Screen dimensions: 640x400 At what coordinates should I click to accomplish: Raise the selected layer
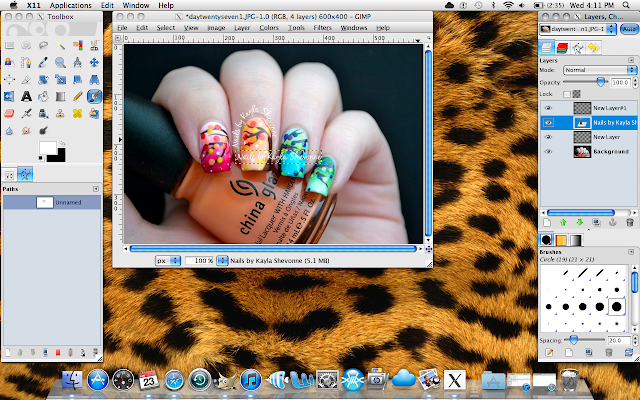click(563, 222)
